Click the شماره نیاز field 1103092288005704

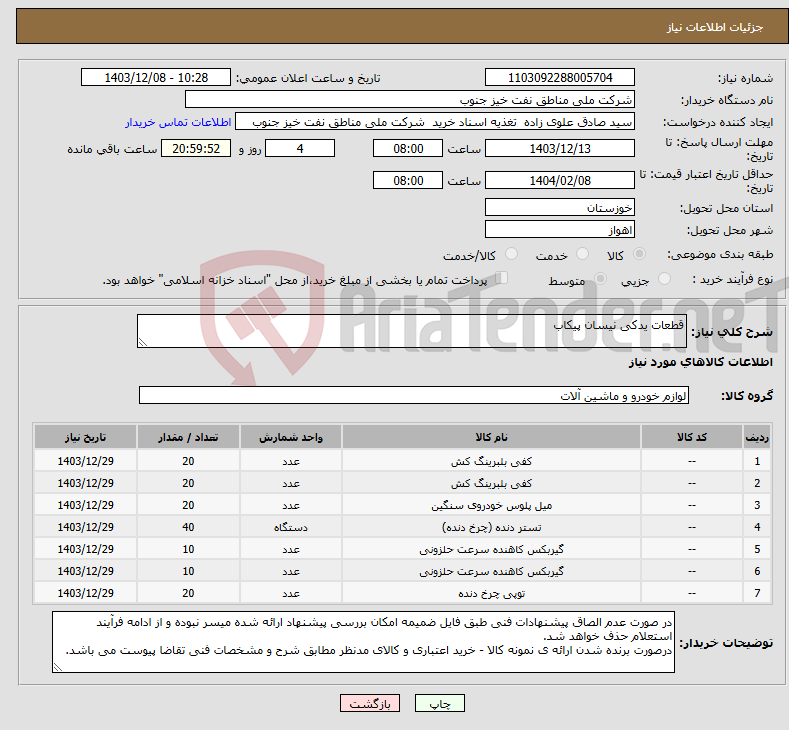point(560,77)
